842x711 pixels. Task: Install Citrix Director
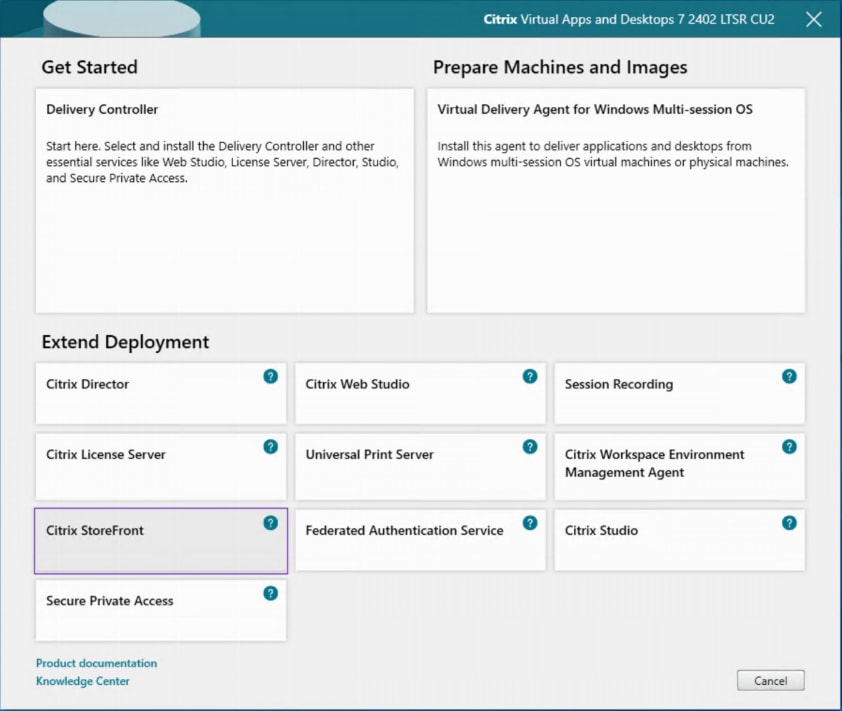161,394
